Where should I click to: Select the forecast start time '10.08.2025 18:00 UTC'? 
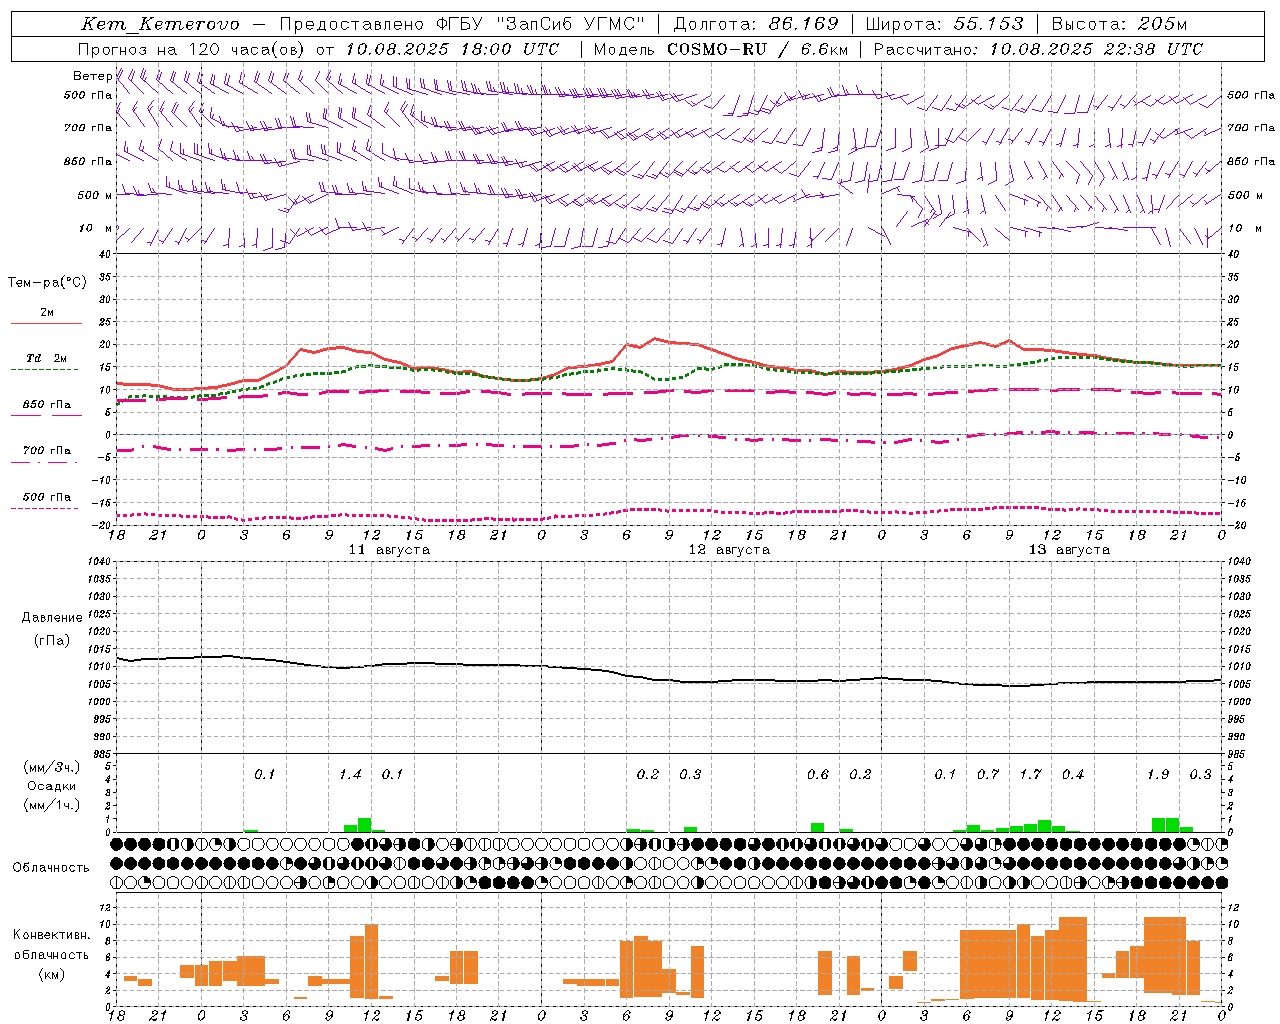(452, 49)
